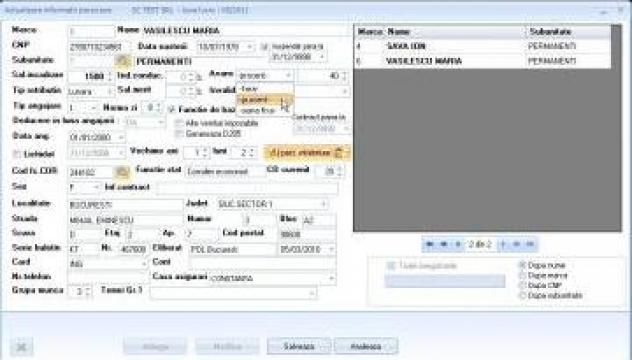
Task: Click the Adauga button
Action: (x=155, y=346)
